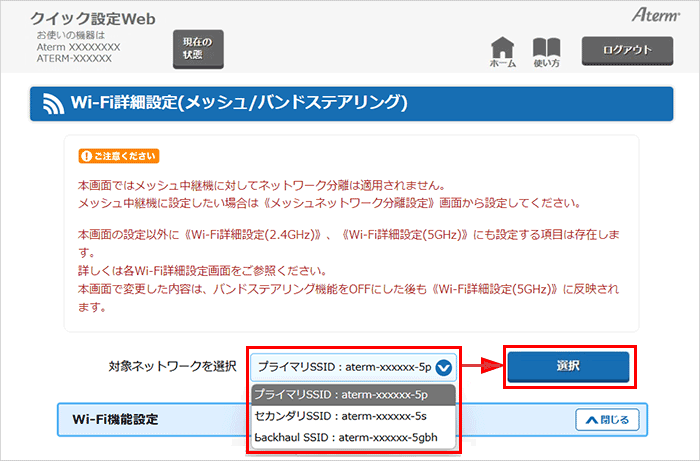Collapse the Wi-Fi機能設定 section header
The height and width of the screenshot is (461, 700).
coord(300,419)
